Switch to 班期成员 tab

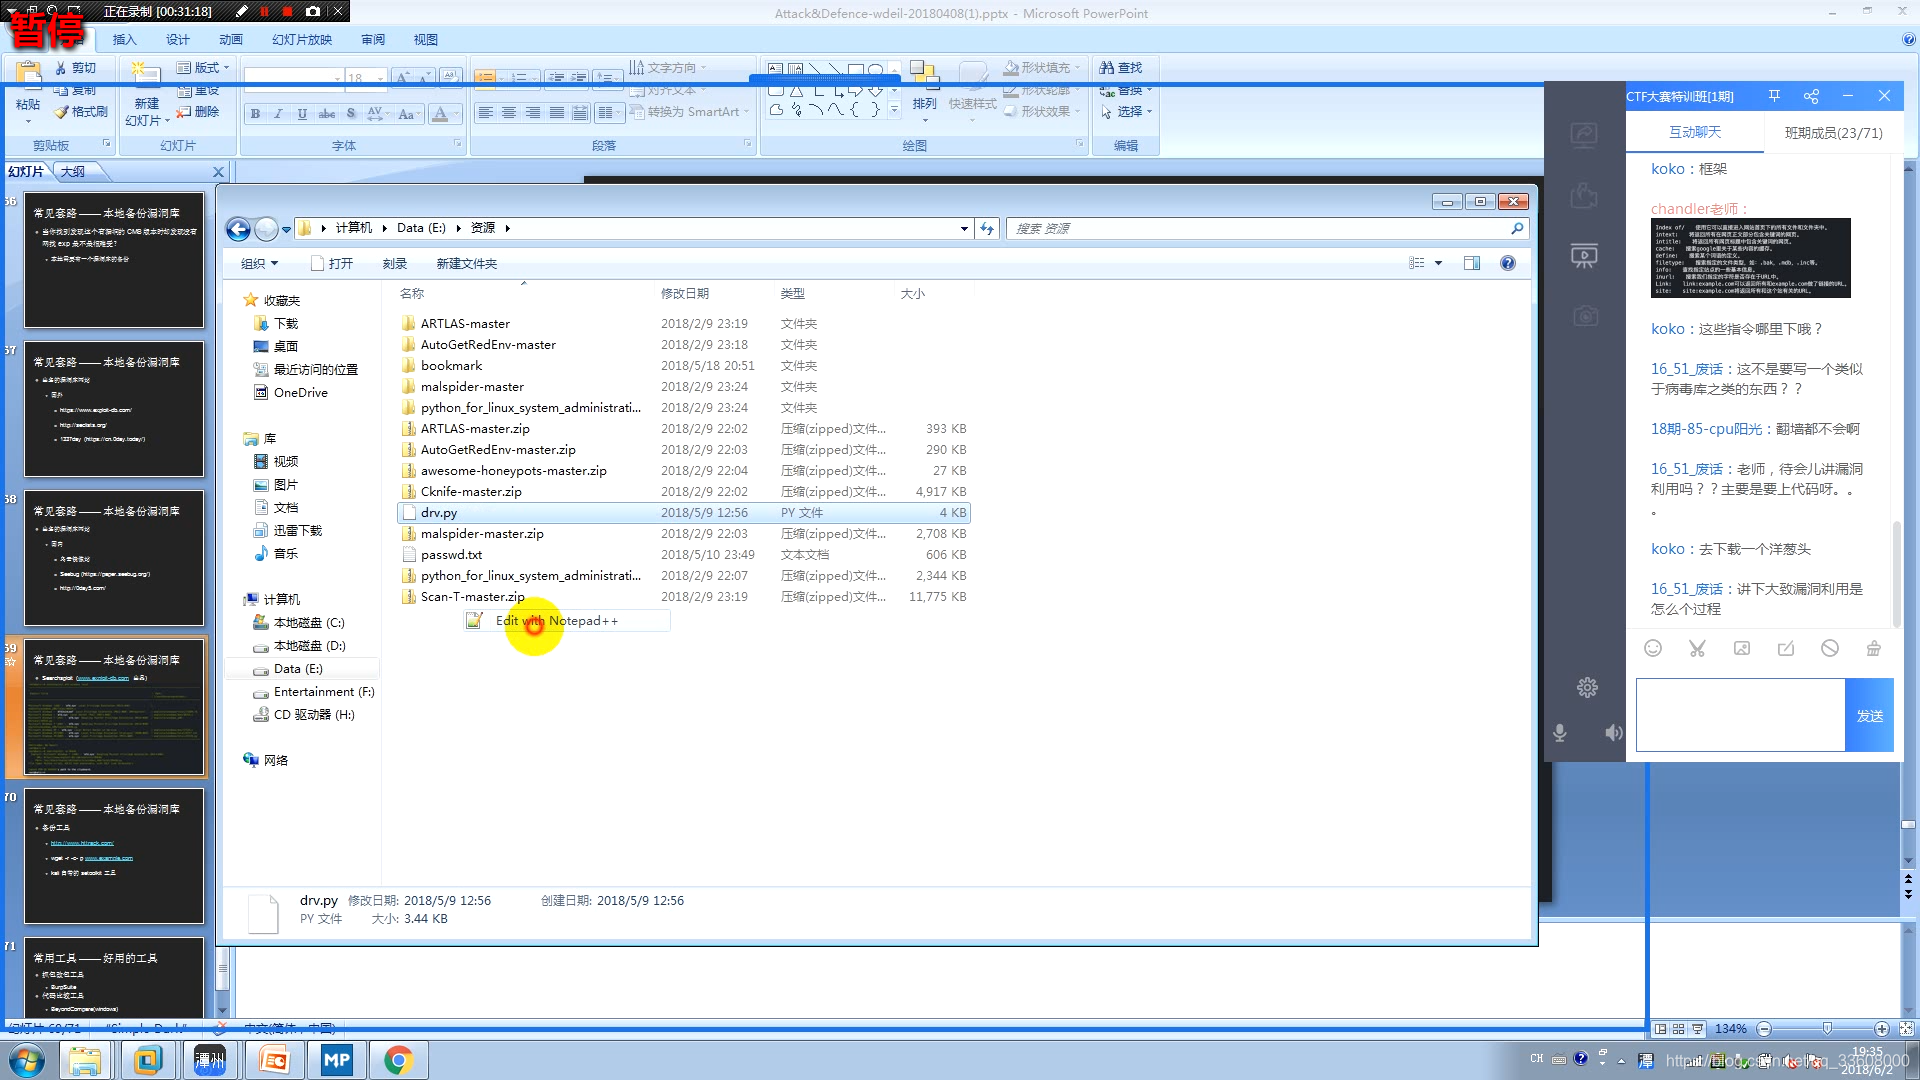(1833, 132)
